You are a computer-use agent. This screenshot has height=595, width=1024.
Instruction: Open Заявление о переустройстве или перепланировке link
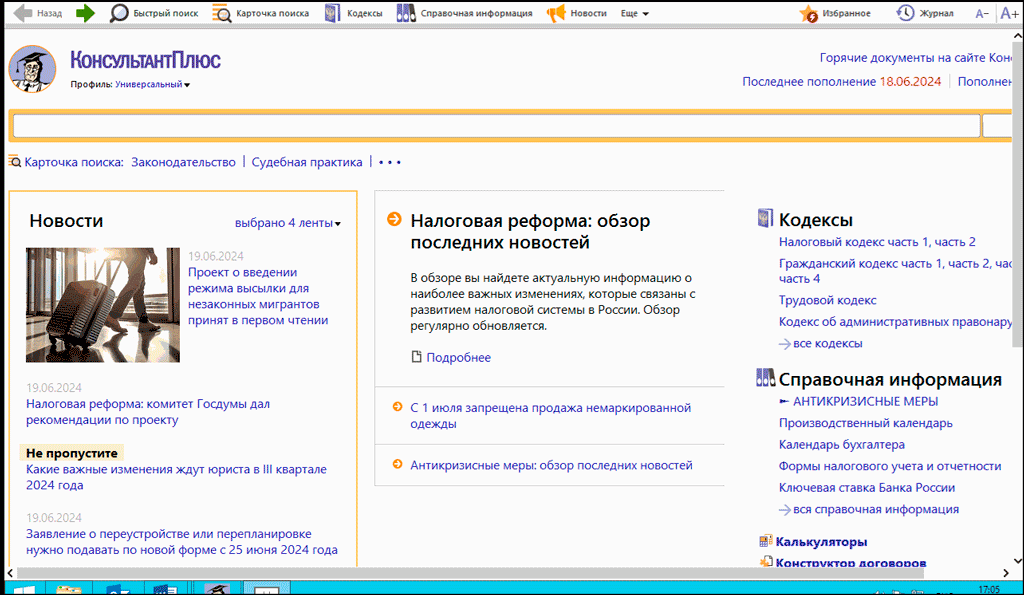tap(182, 541)
